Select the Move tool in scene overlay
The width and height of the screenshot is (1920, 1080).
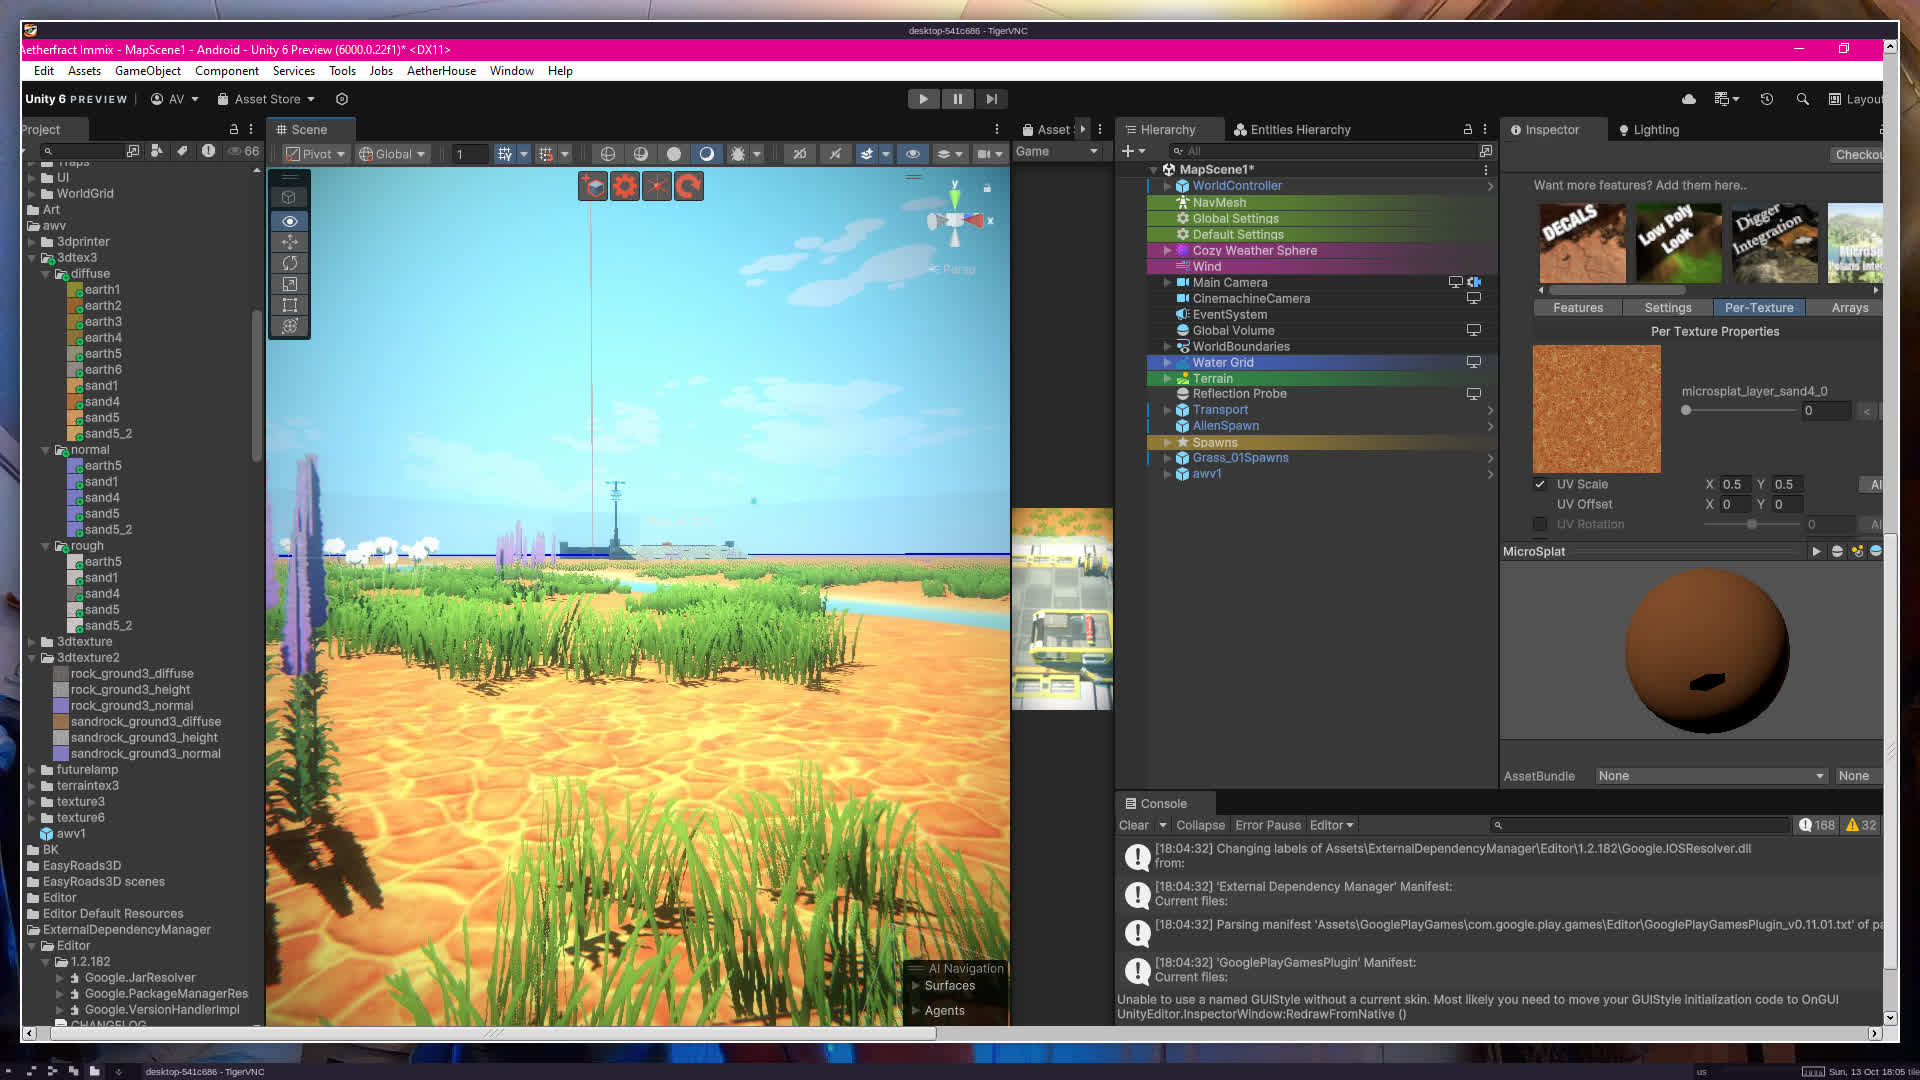[290, 242]
